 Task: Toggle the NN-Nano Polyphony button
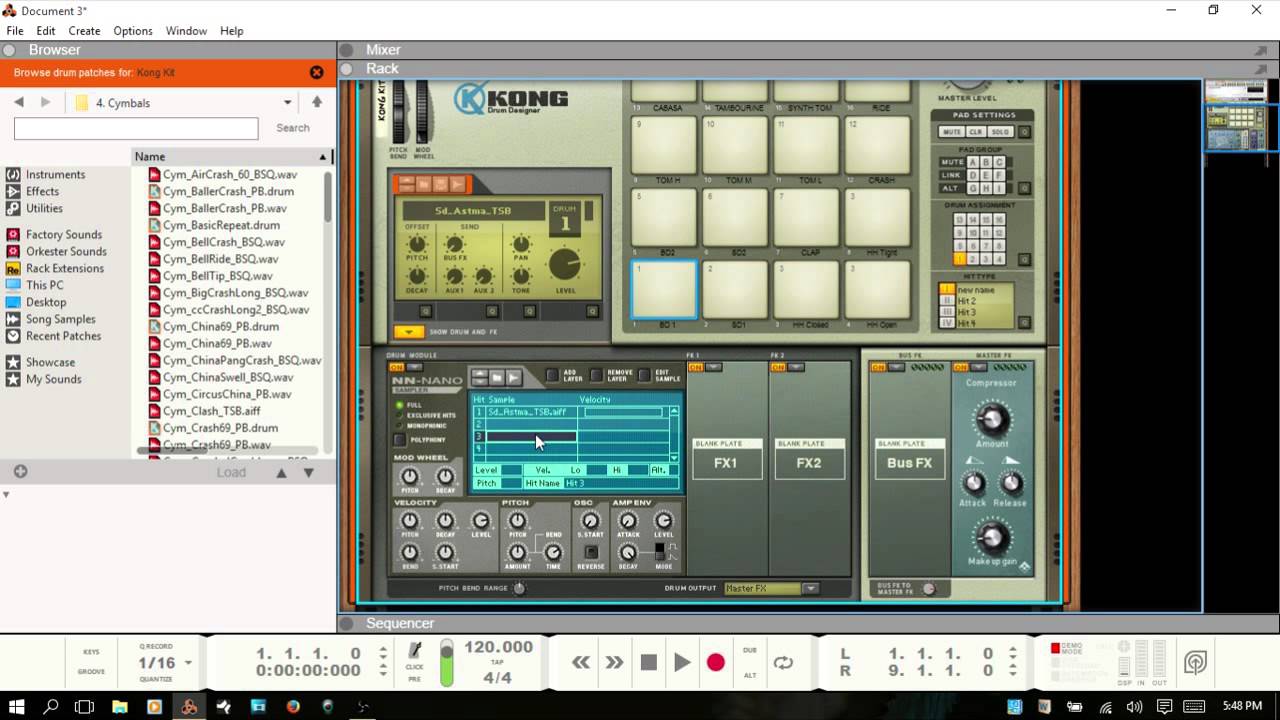(400, 439)
